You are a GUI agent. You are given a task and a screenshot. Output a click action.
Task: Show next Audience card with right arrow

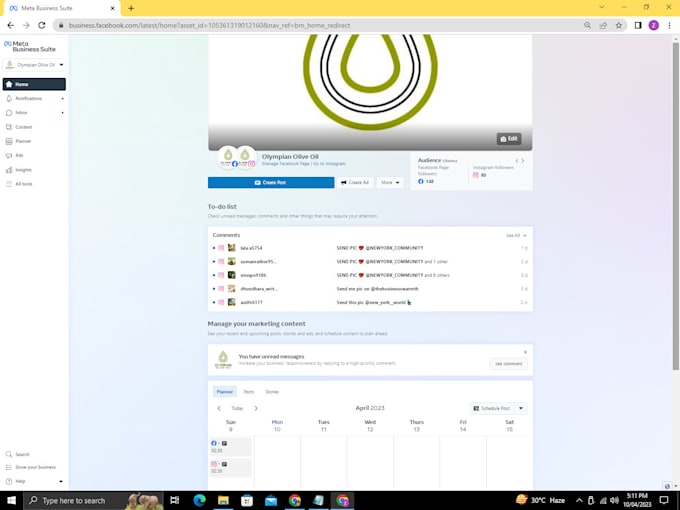click(x=523, y=161)
